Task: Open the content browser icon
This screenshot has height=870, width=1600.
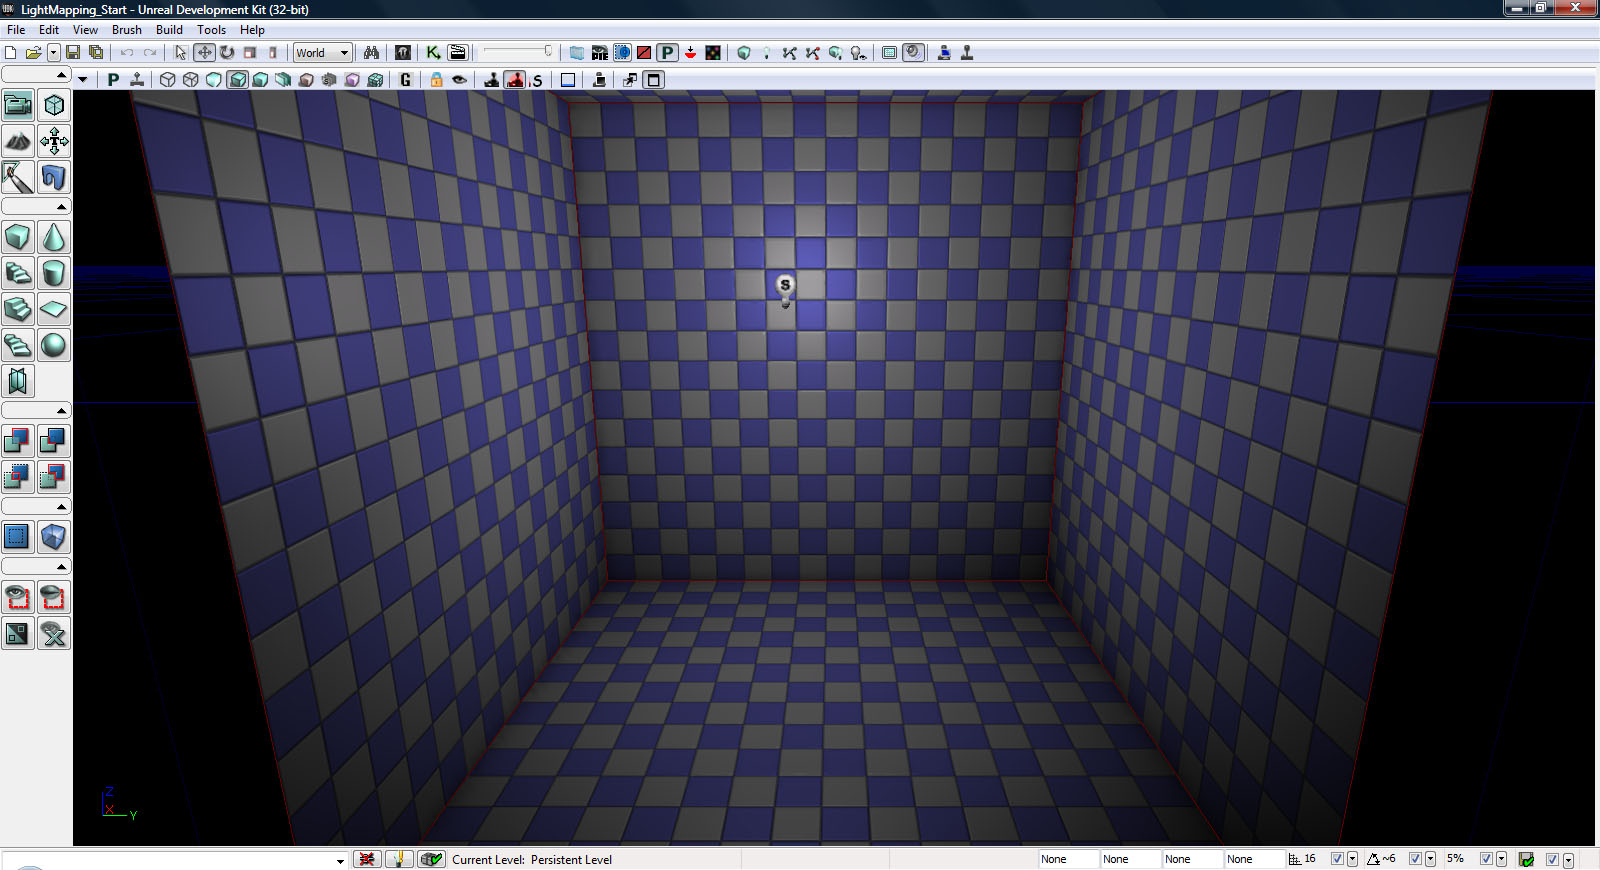Action: tap(403, 53)
